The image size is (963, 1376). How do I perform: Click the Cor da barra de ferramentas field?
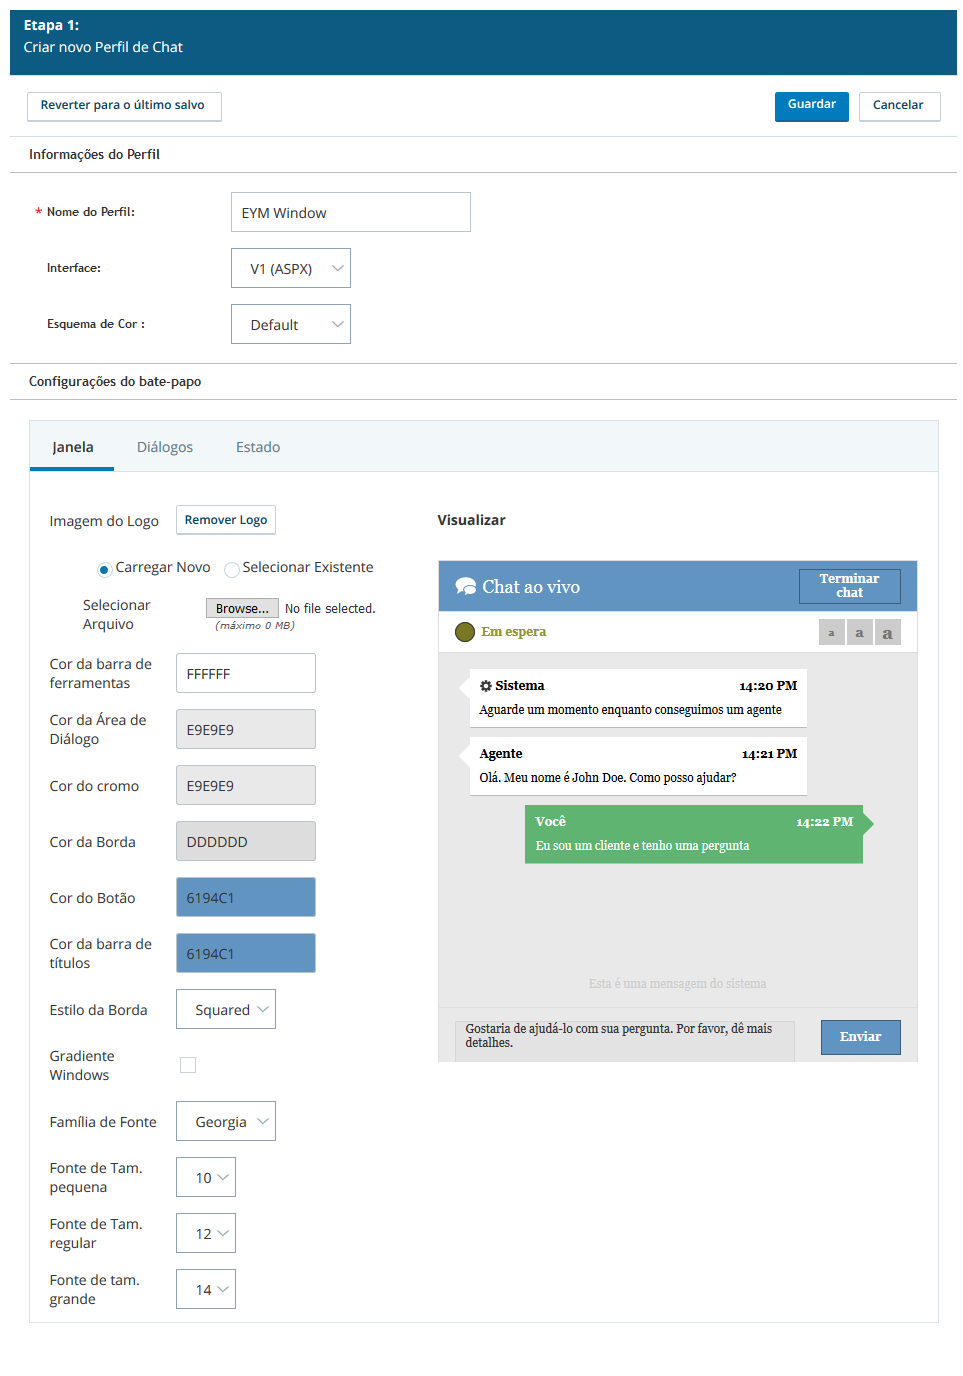[x=246, y=673]
